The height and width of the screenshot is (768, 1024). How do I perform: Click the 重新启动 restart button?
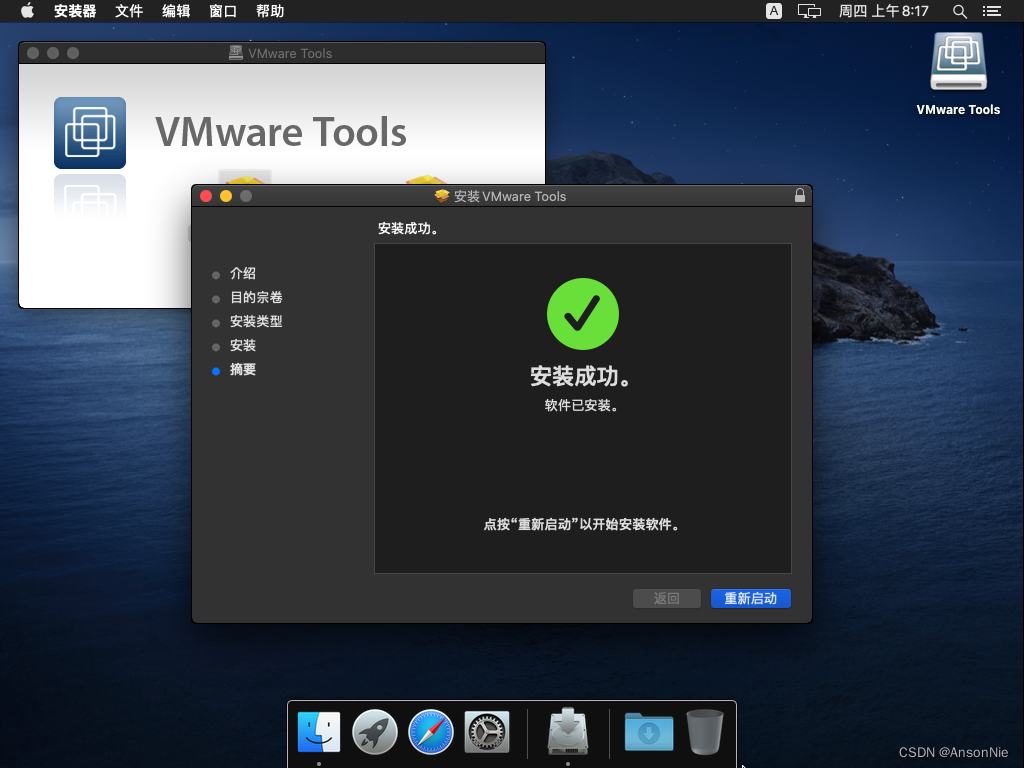pyautogui.click(x=750, y=598)
